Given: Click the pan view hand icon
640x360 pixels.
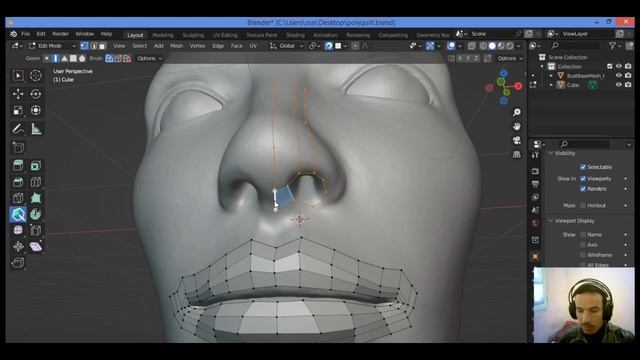Looking at the screenshot, I should pos(517,127).
